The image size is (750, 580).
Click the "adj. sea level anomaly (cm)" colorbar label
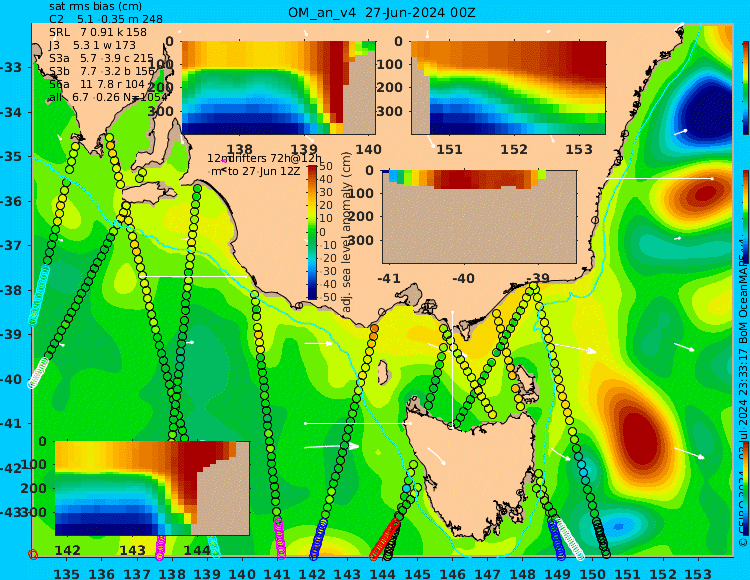[x=347, y=232]
